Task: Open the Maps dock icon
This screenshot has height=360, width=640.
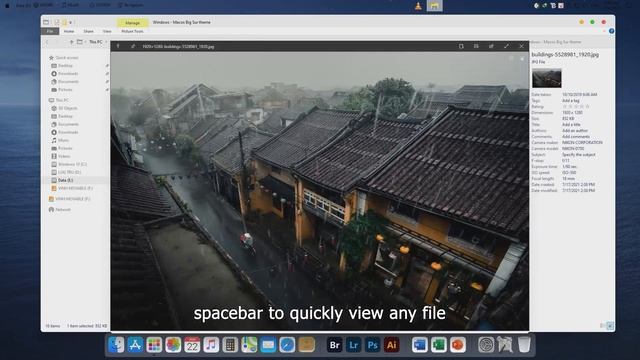Action: [x=249, y=345]
